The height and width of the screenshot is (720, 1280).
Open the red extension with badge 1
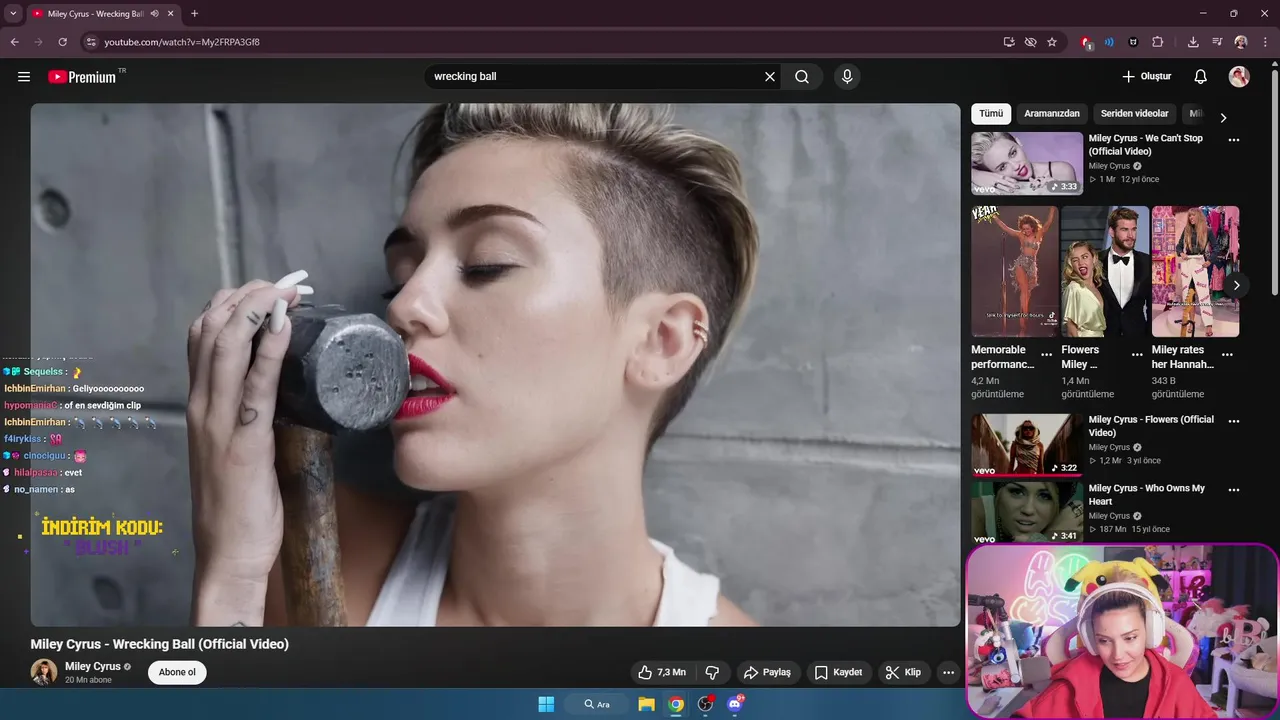(x=1086, y=42)
